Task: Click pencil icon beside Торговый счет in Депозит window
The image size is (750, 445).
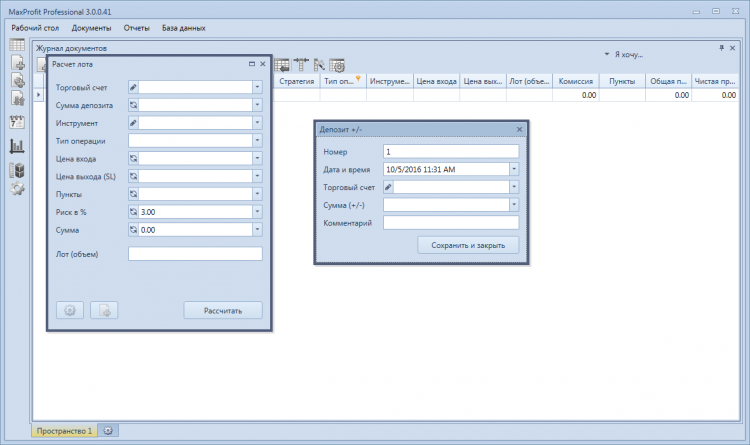Action: [x=388, y=187]
